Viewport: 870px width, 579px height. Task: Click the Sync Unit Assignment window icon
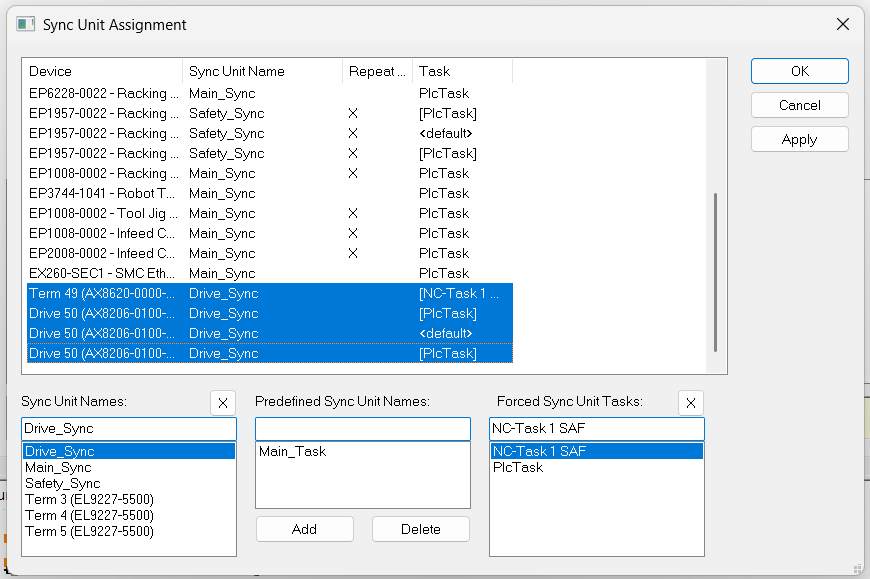(26, 24)
